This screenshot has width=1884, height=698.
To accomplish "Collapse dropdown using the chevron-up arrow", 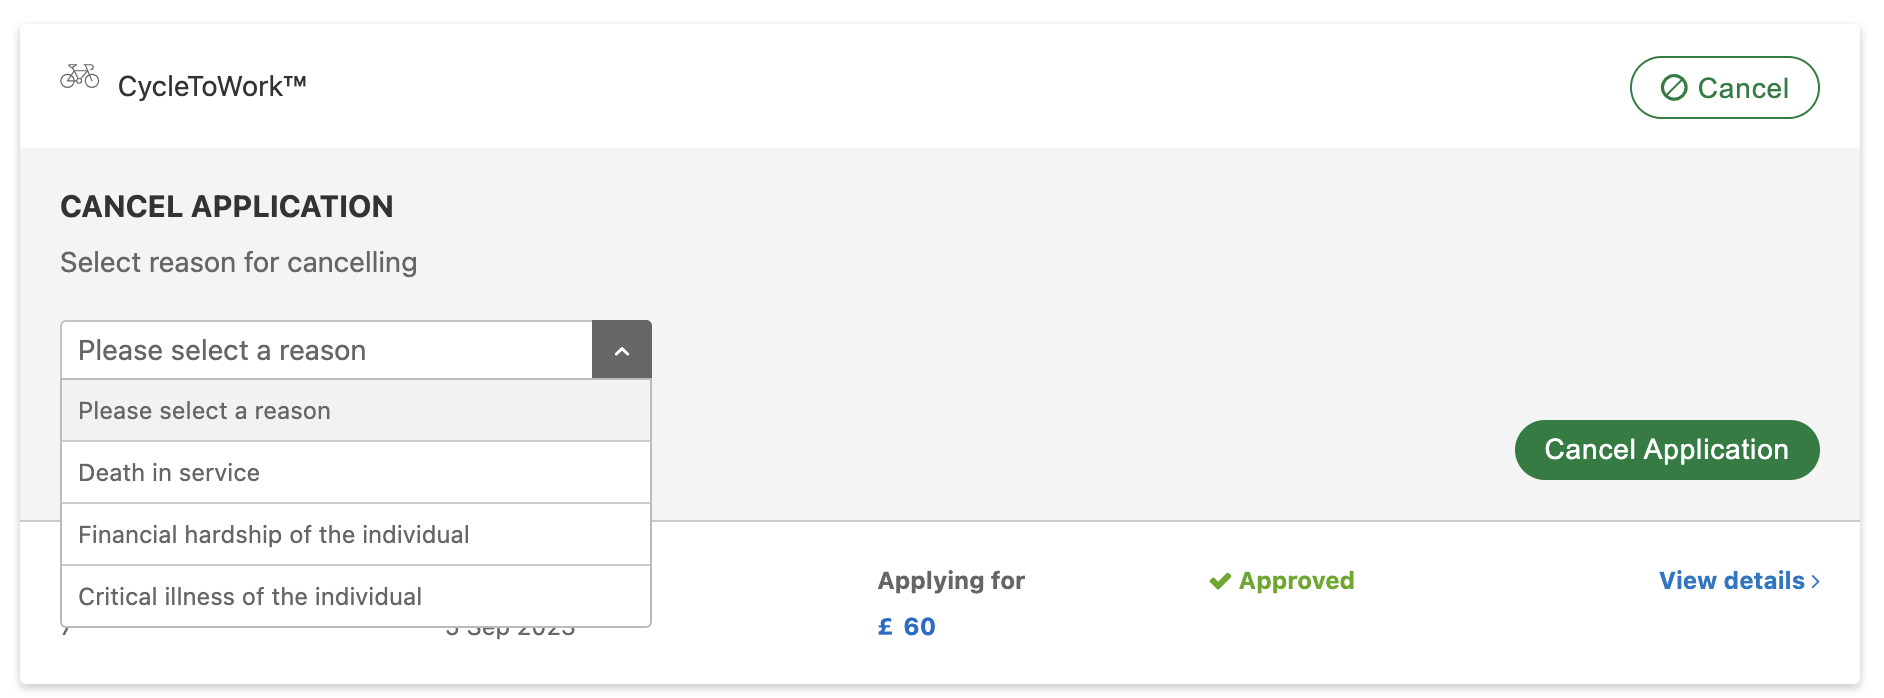I will (x=622, y=351).
